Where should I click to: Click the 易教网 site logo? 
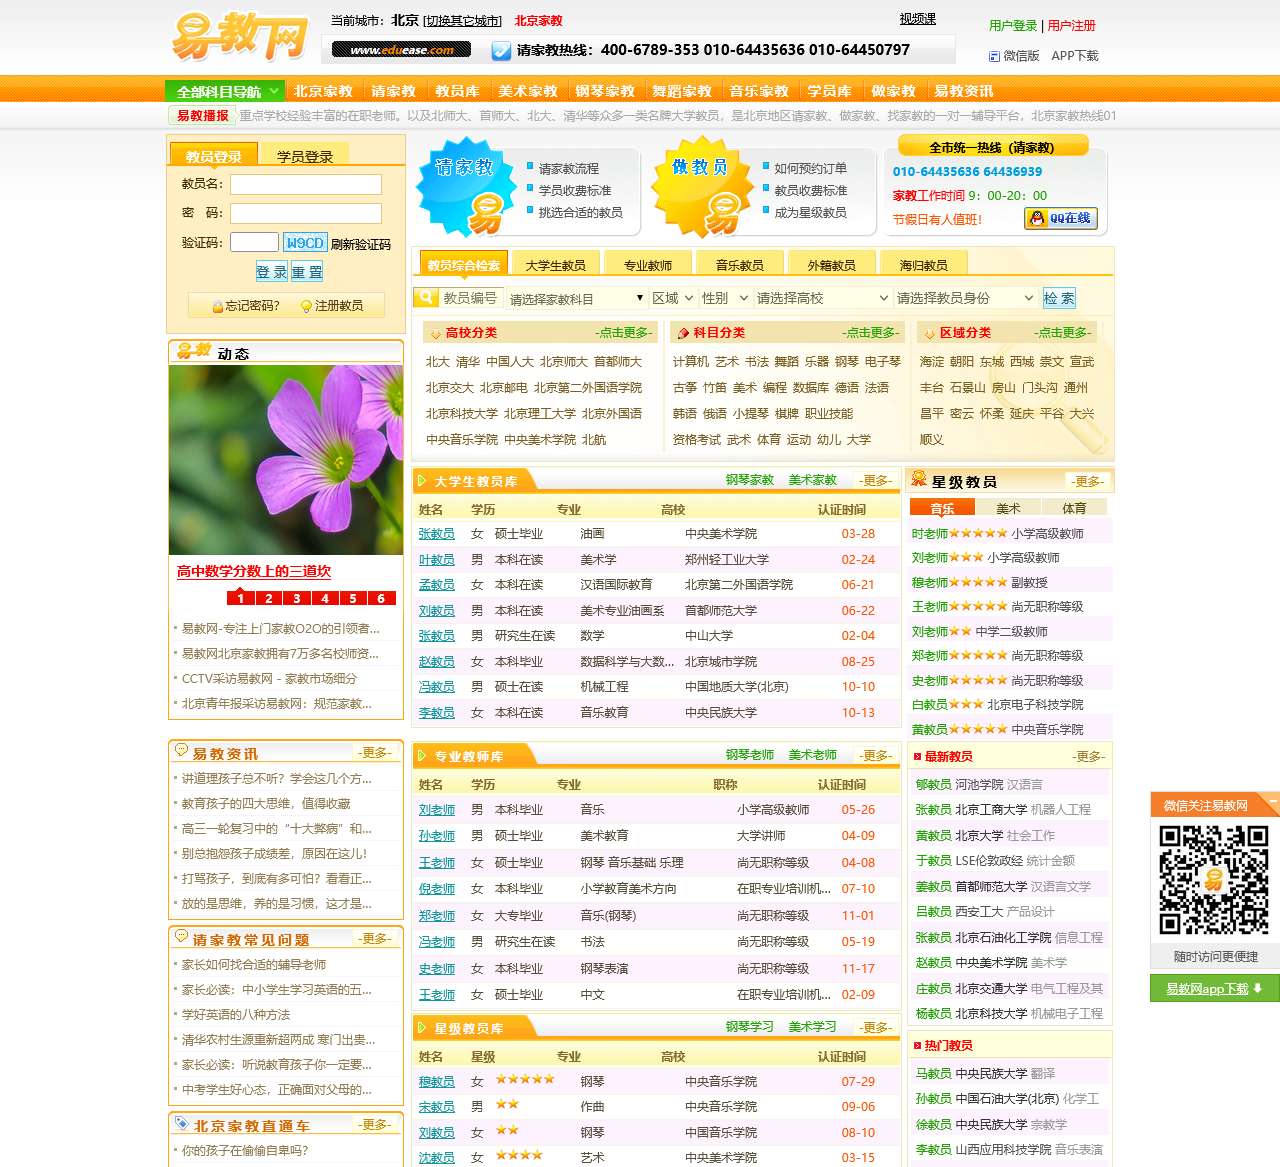click(237, 36)
